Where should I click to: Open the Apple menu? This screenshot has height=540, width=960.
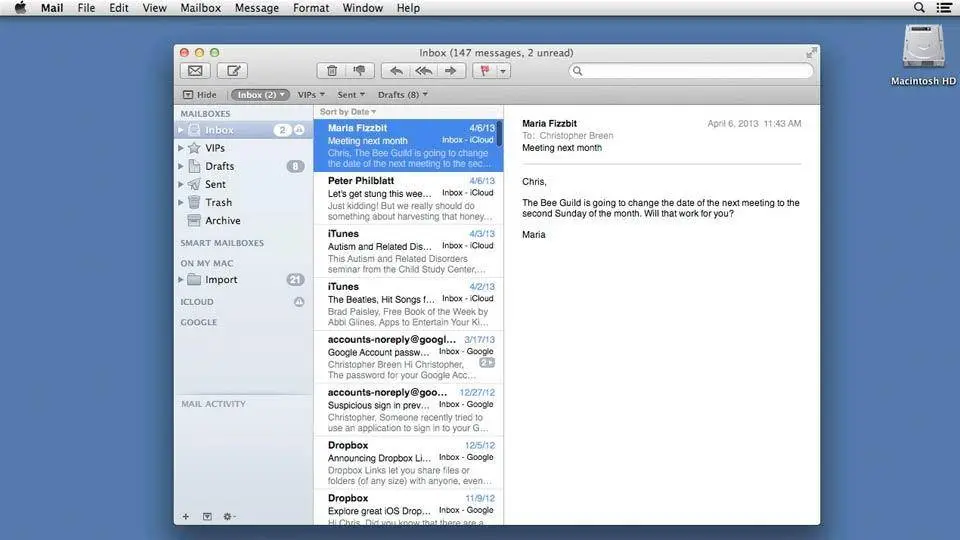point(20,8)
